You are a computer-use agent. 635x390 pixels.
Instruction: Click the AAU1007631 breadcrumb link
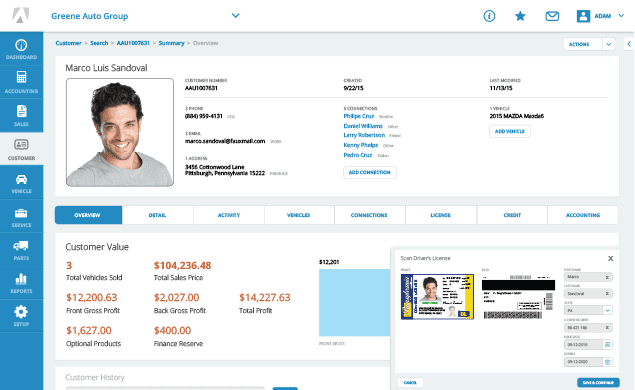(x=133, y=43)
